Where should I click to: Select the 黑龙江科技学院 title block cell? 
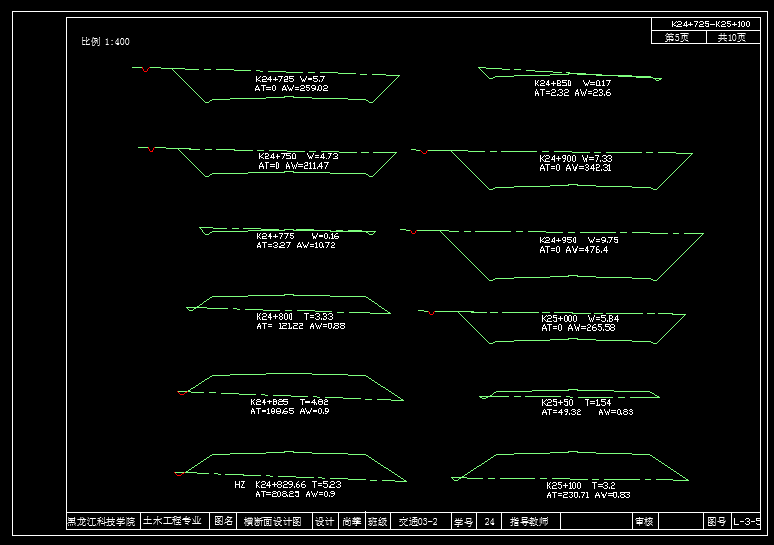[101, 521]
